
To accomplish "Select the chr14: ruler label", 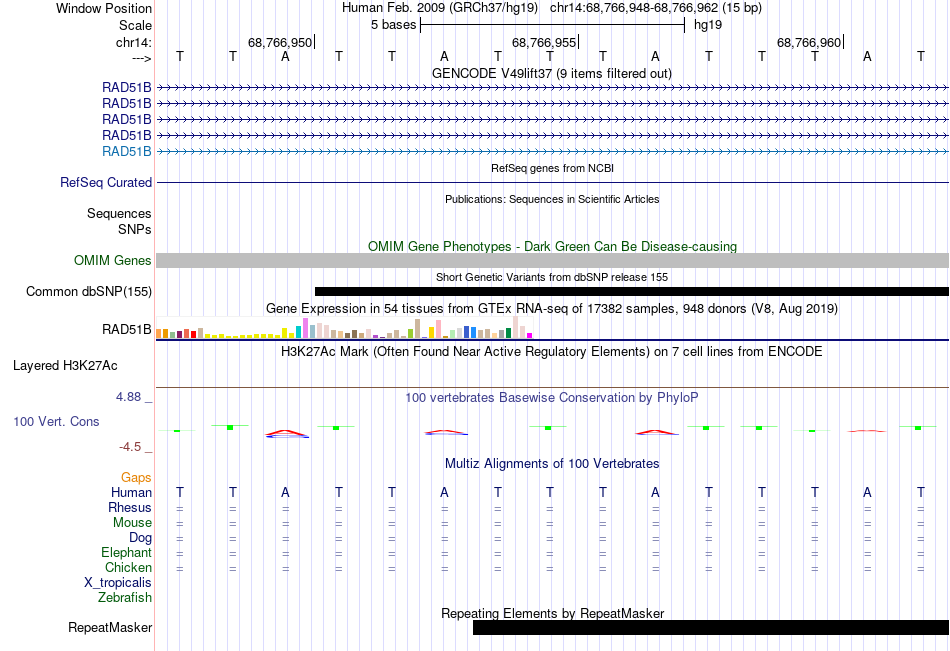I will pyautogui.click(x=134, y=42).
